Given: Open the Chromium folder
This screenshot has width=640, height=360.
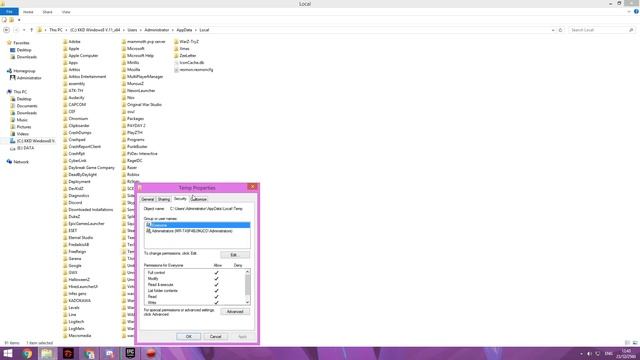Looking at the screenshot, I should click(x=75, y=118).
